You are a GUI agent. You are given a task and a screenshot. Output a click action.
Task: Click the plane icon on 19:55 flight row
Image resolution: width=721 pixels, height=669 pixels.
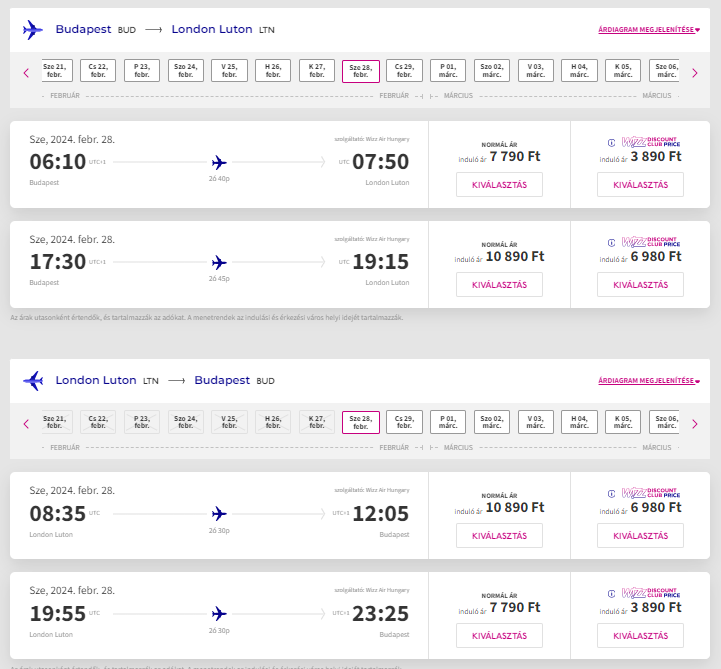[219, 614]
